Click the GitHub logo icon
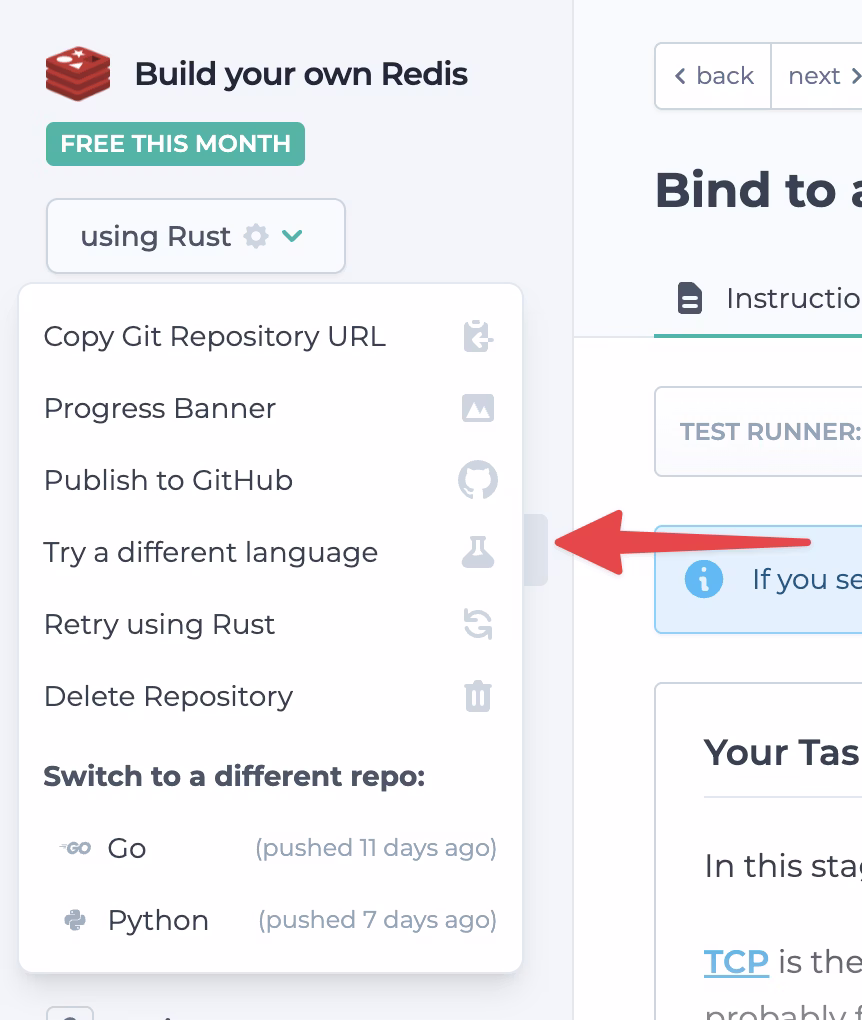The image size is (862, 1020). click(478, 480)
